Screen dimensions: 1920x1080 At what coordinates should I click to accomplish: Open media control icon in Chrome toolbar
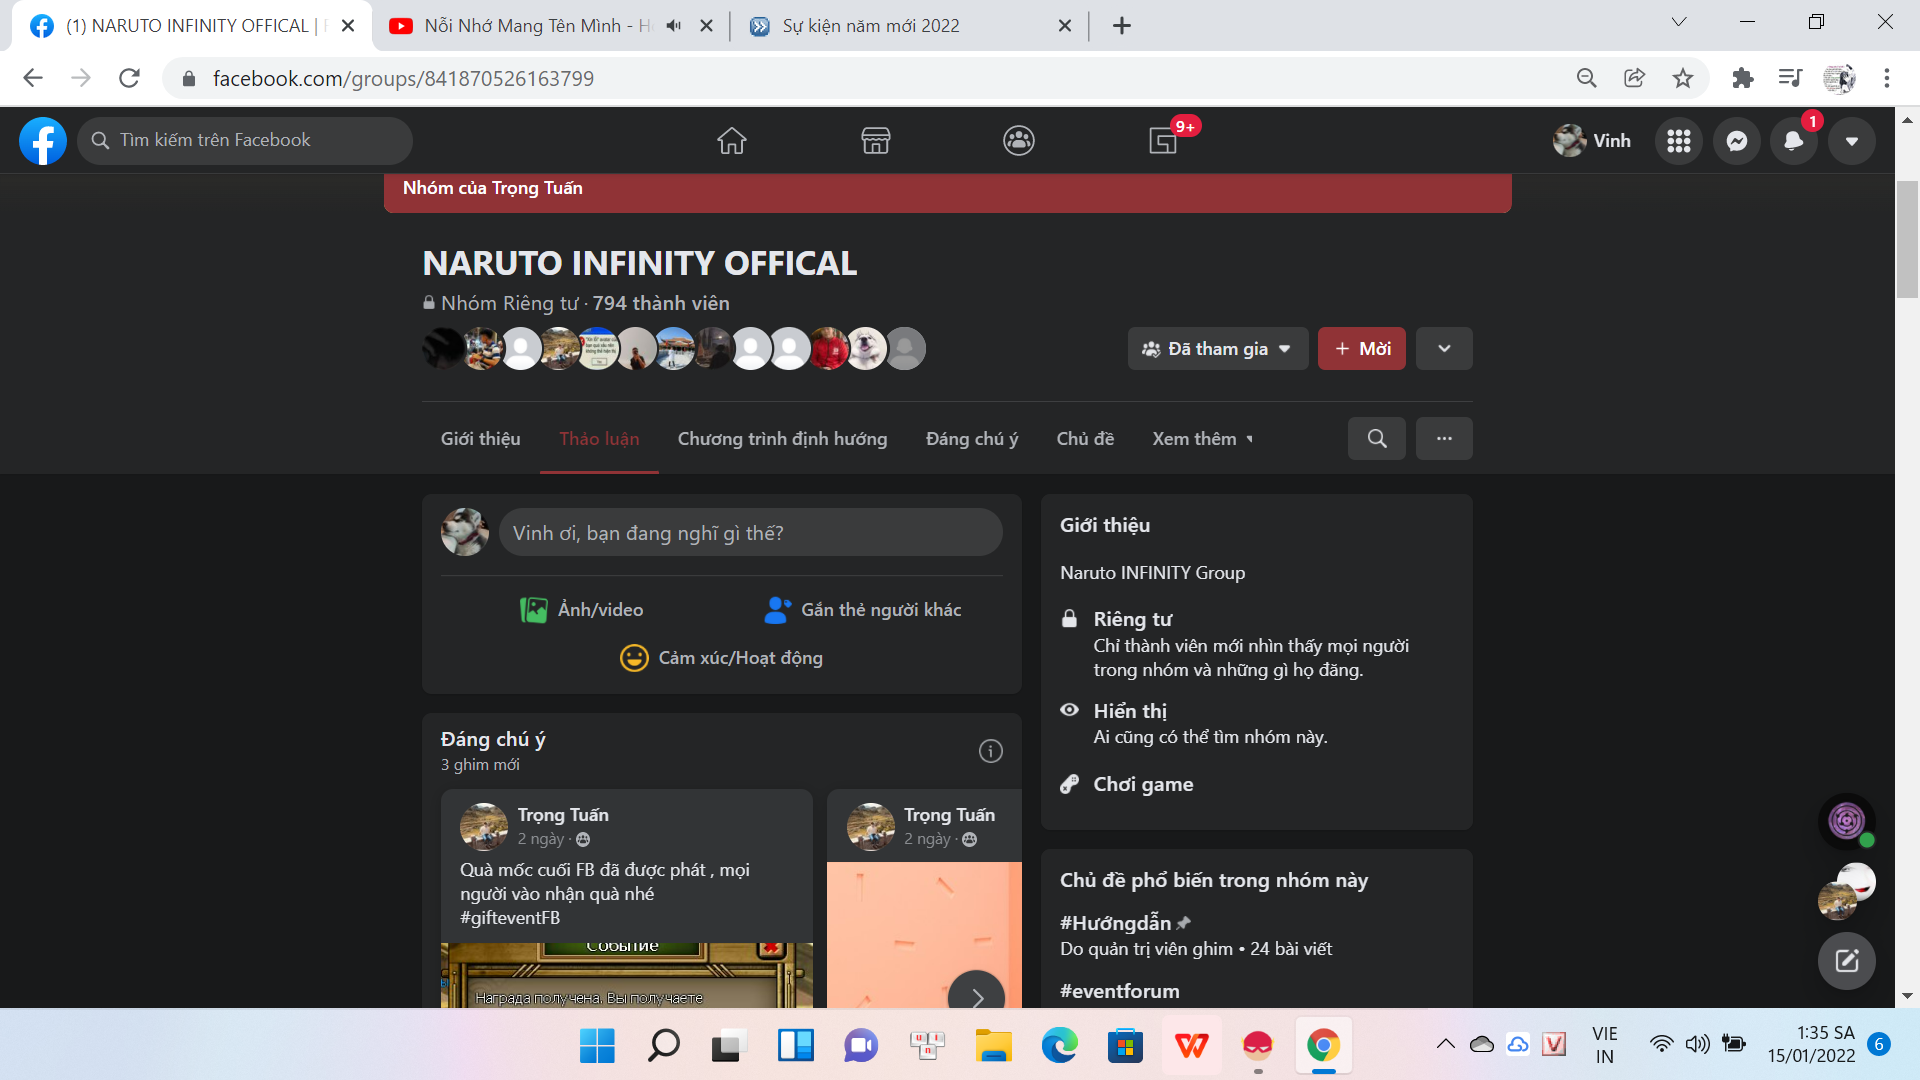[1790, 78]
